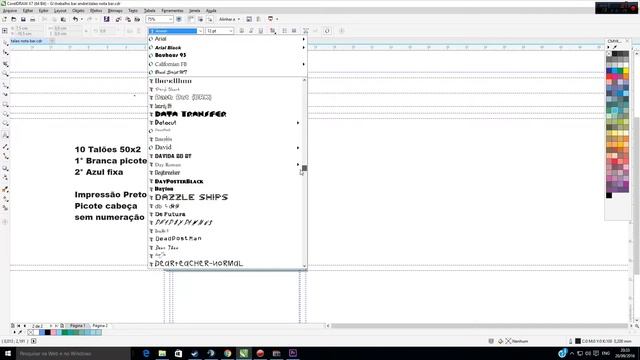The image size is (640, 360).
Task: Select the Zoom tool in toolbox
Action: click(x=5, y=74)
